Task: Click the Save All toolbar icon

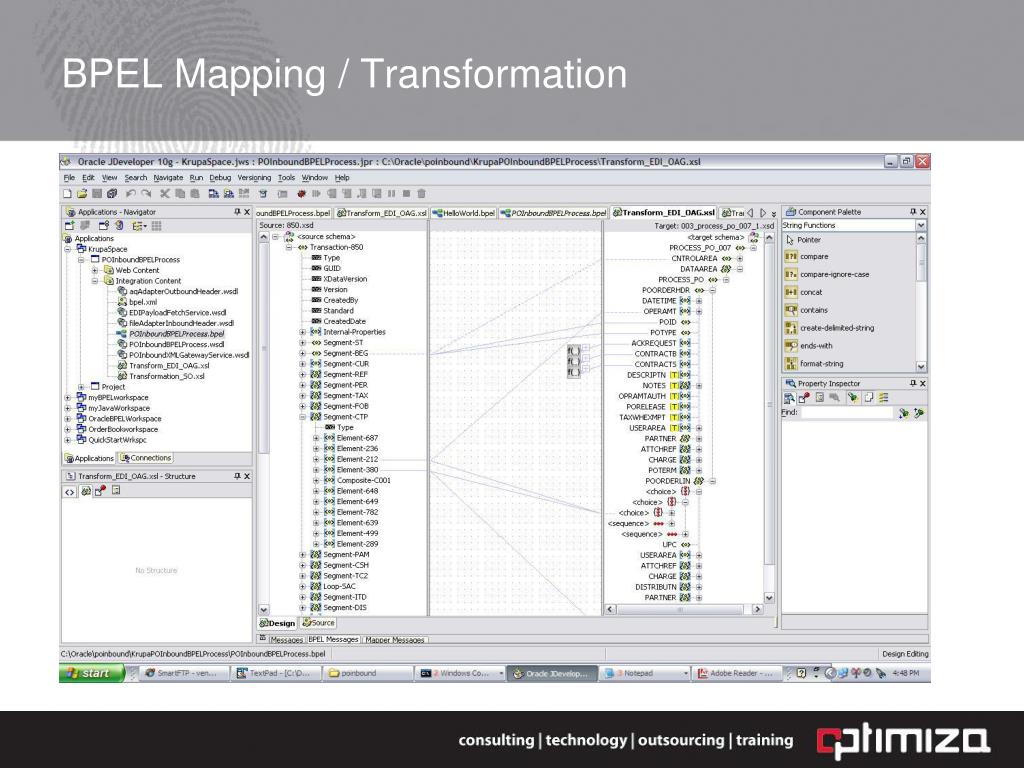Action: coord(112,193)
